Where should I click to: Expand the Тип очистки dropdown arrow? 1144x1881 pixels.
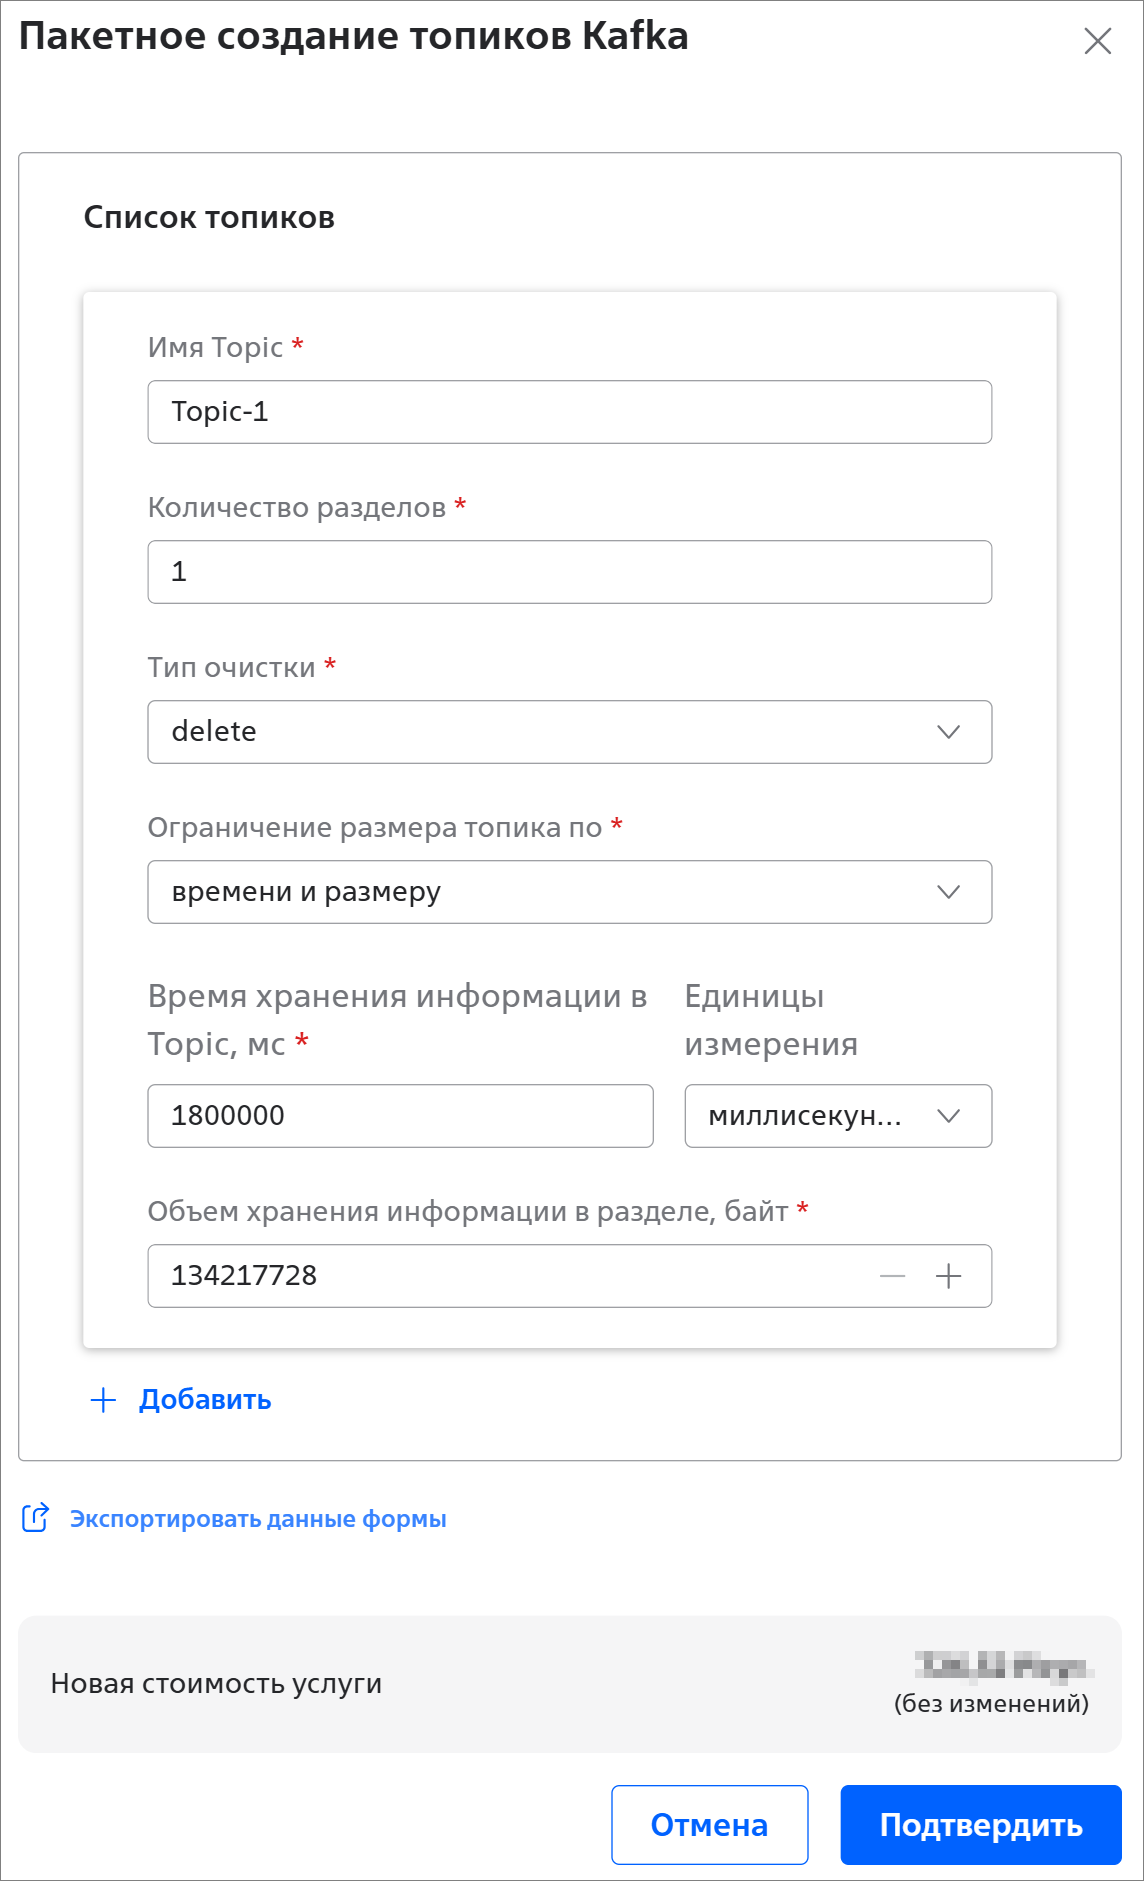click(x=948, y=732)
